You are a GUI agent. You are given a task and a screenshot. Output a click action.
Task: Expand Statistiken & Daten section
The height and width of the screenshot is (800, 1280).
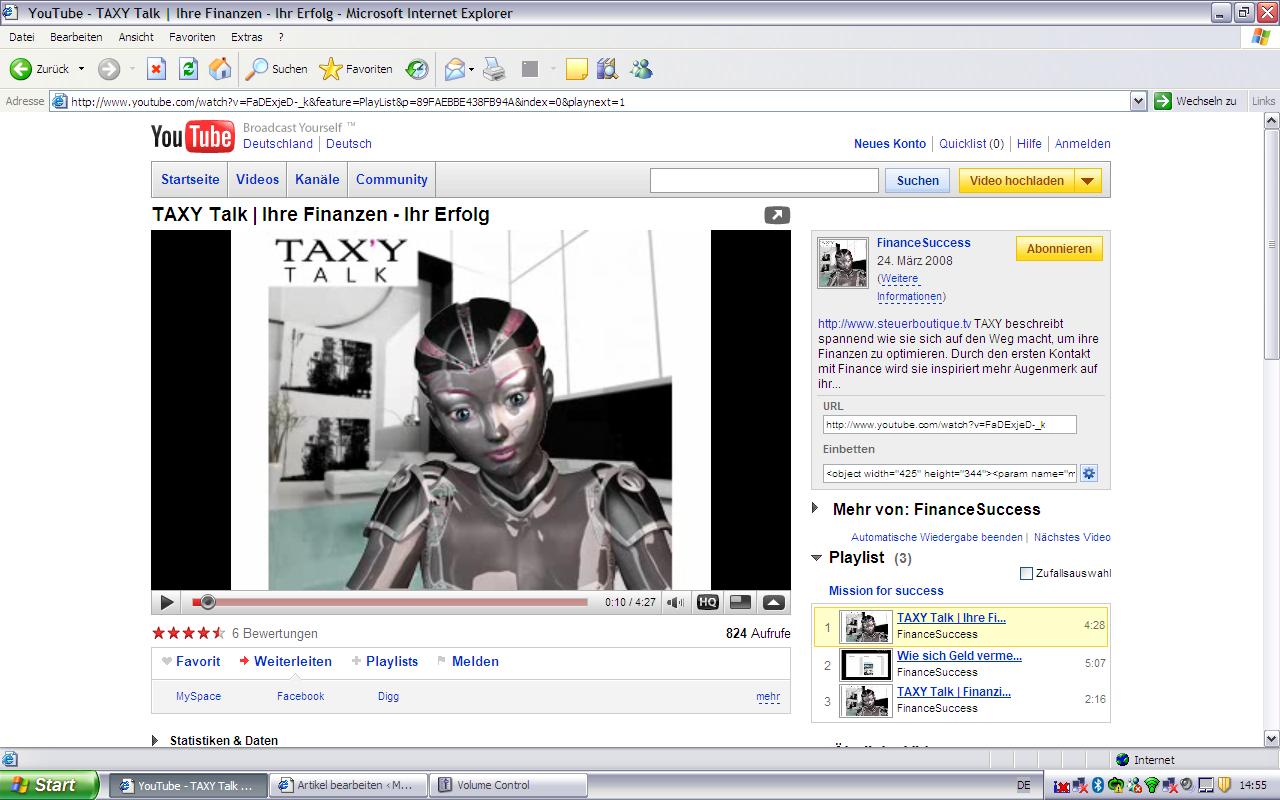coord(155,741)
